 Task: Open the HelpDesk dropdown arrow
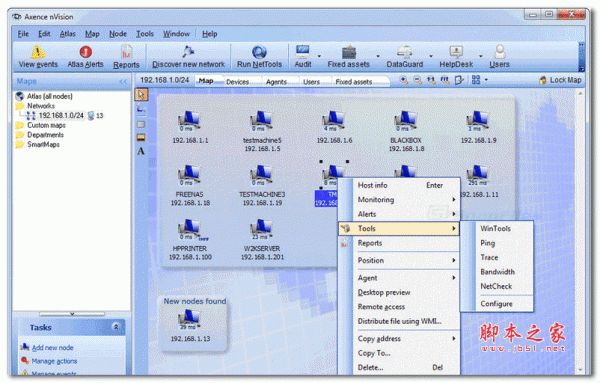[x=480, y=56]
